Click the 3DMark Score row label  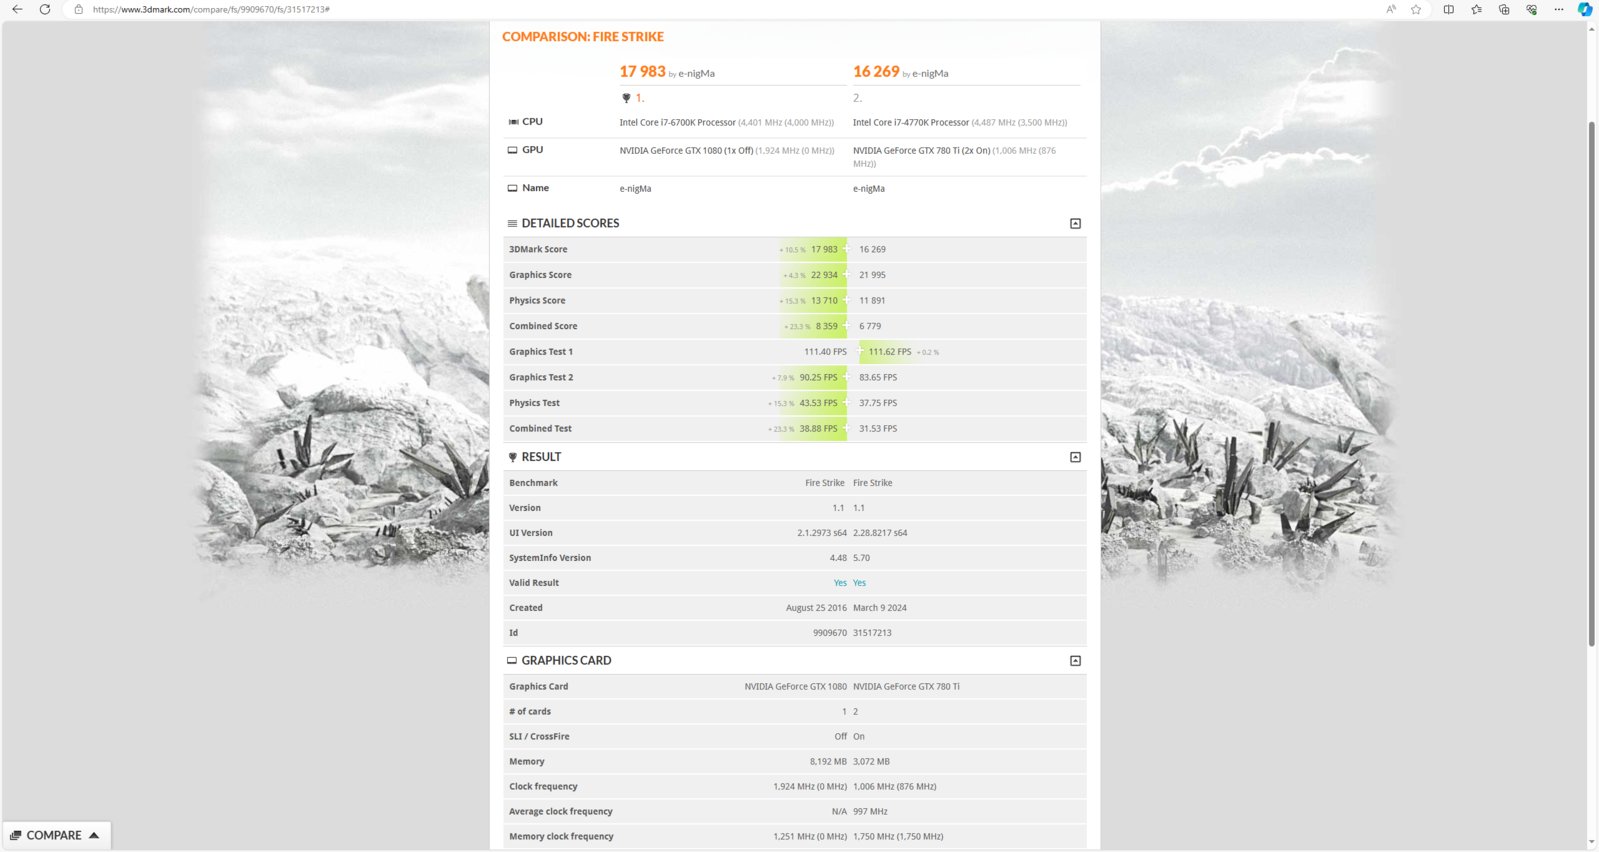pos(538,250)
